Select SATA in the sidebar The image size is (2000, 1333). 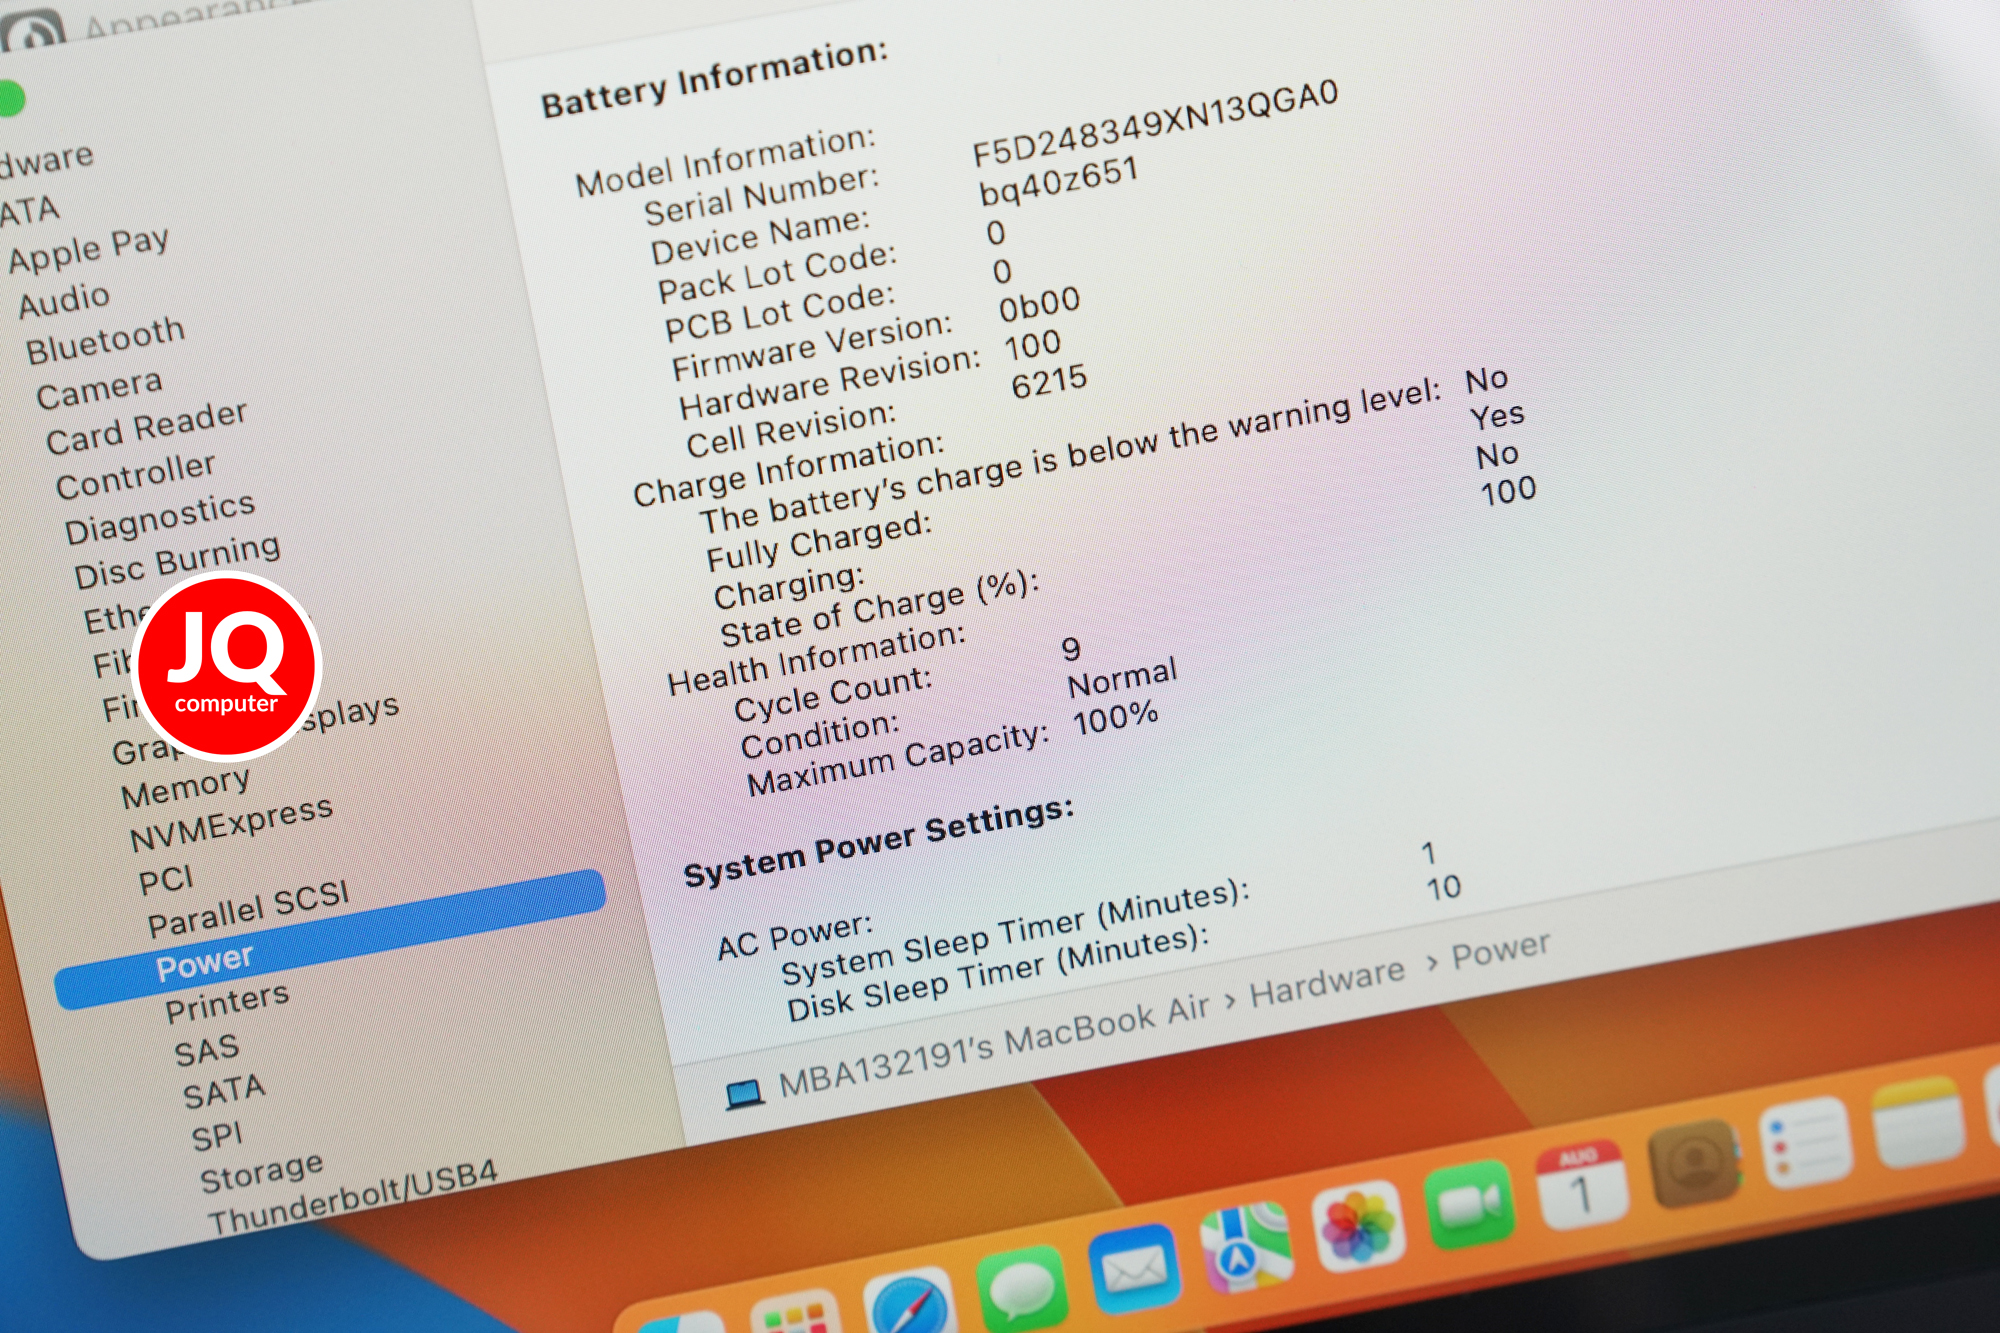[224, 1092]
